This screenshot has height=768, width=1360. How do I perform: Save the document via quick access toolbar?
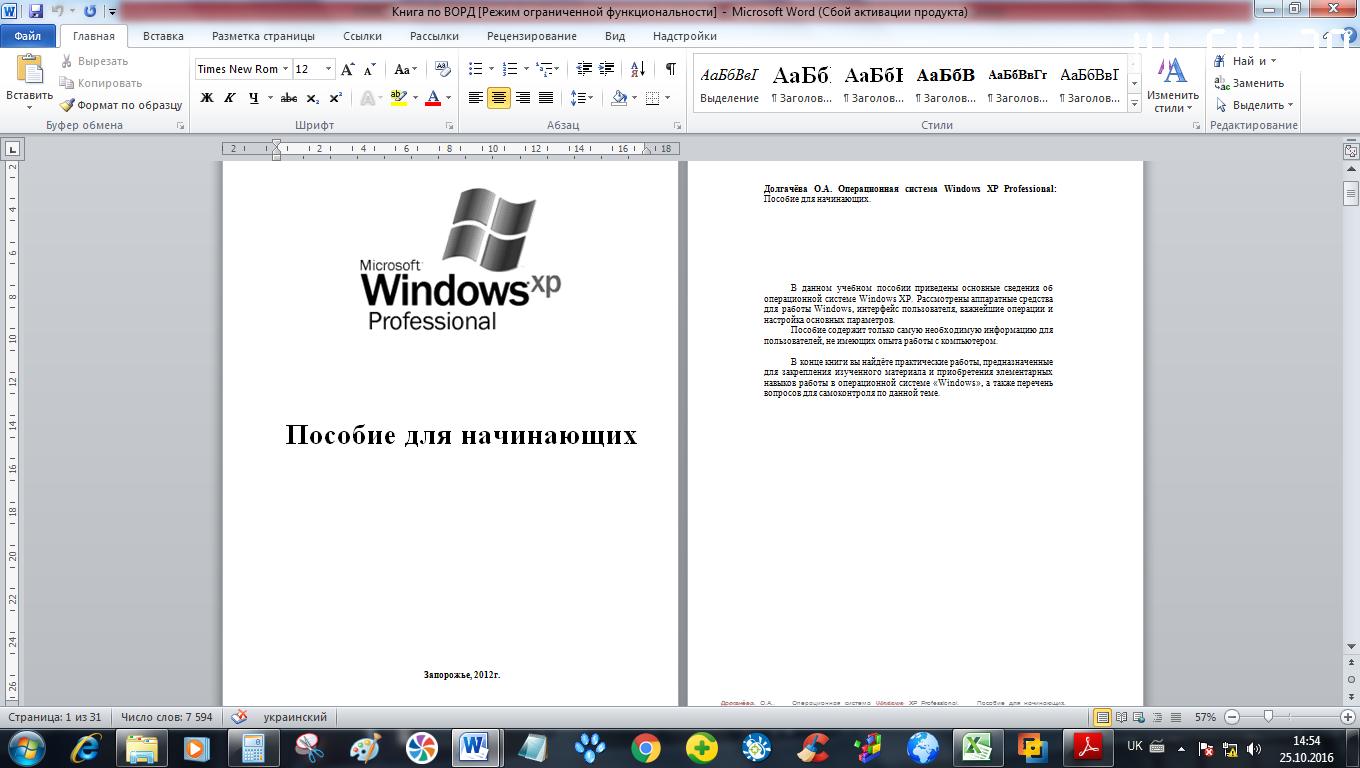(x=36, y=12)
